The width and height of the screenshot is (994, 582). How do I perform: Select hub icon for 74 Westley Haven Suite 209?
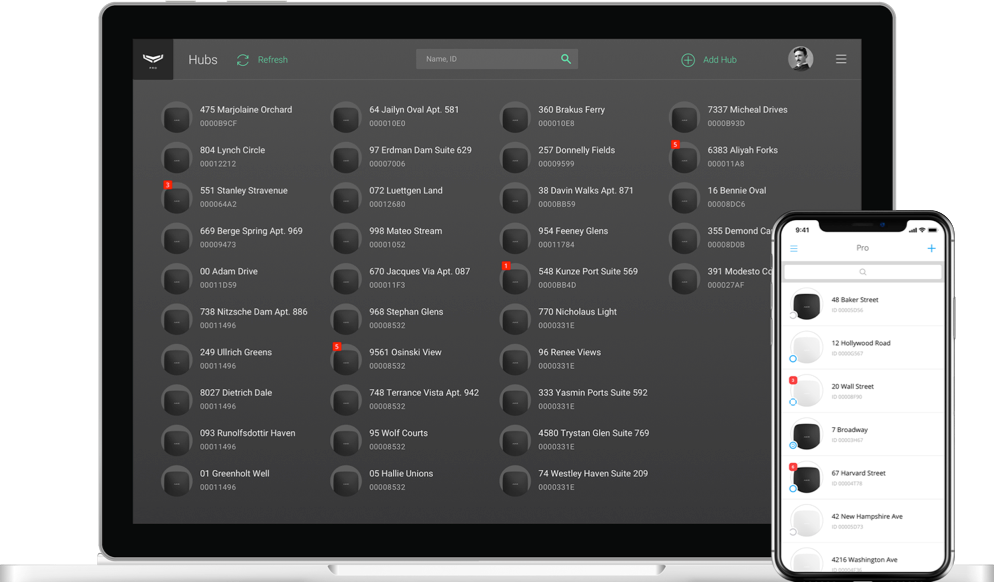pos(515,481)
